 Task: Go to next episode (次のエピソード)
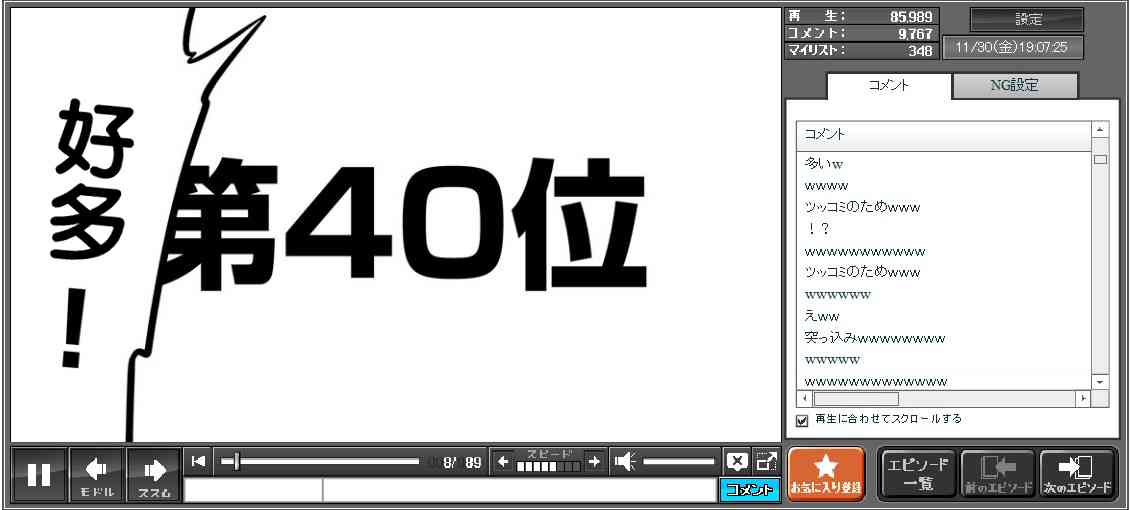[1077, 474]
